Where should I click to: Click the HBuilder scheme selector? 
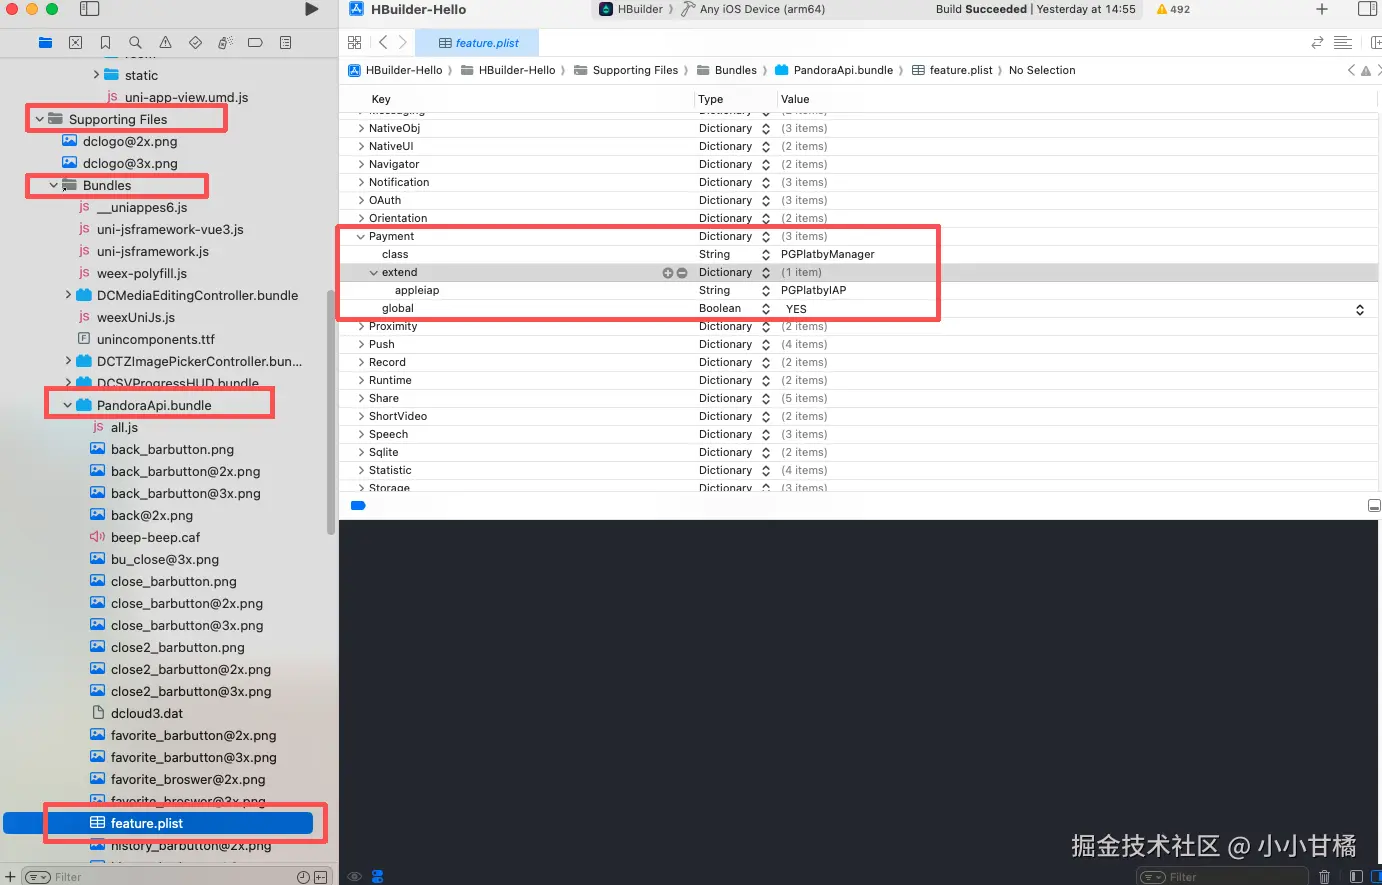632,9
